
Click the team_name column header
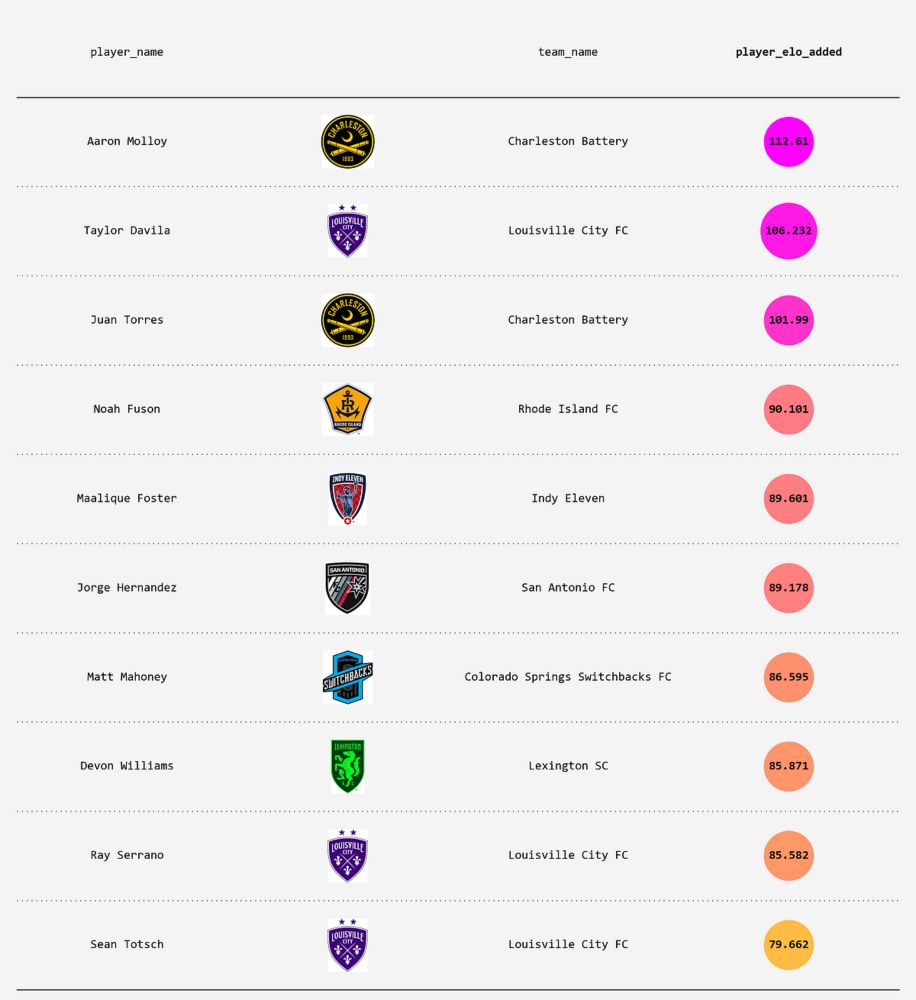tap(568, 52)
